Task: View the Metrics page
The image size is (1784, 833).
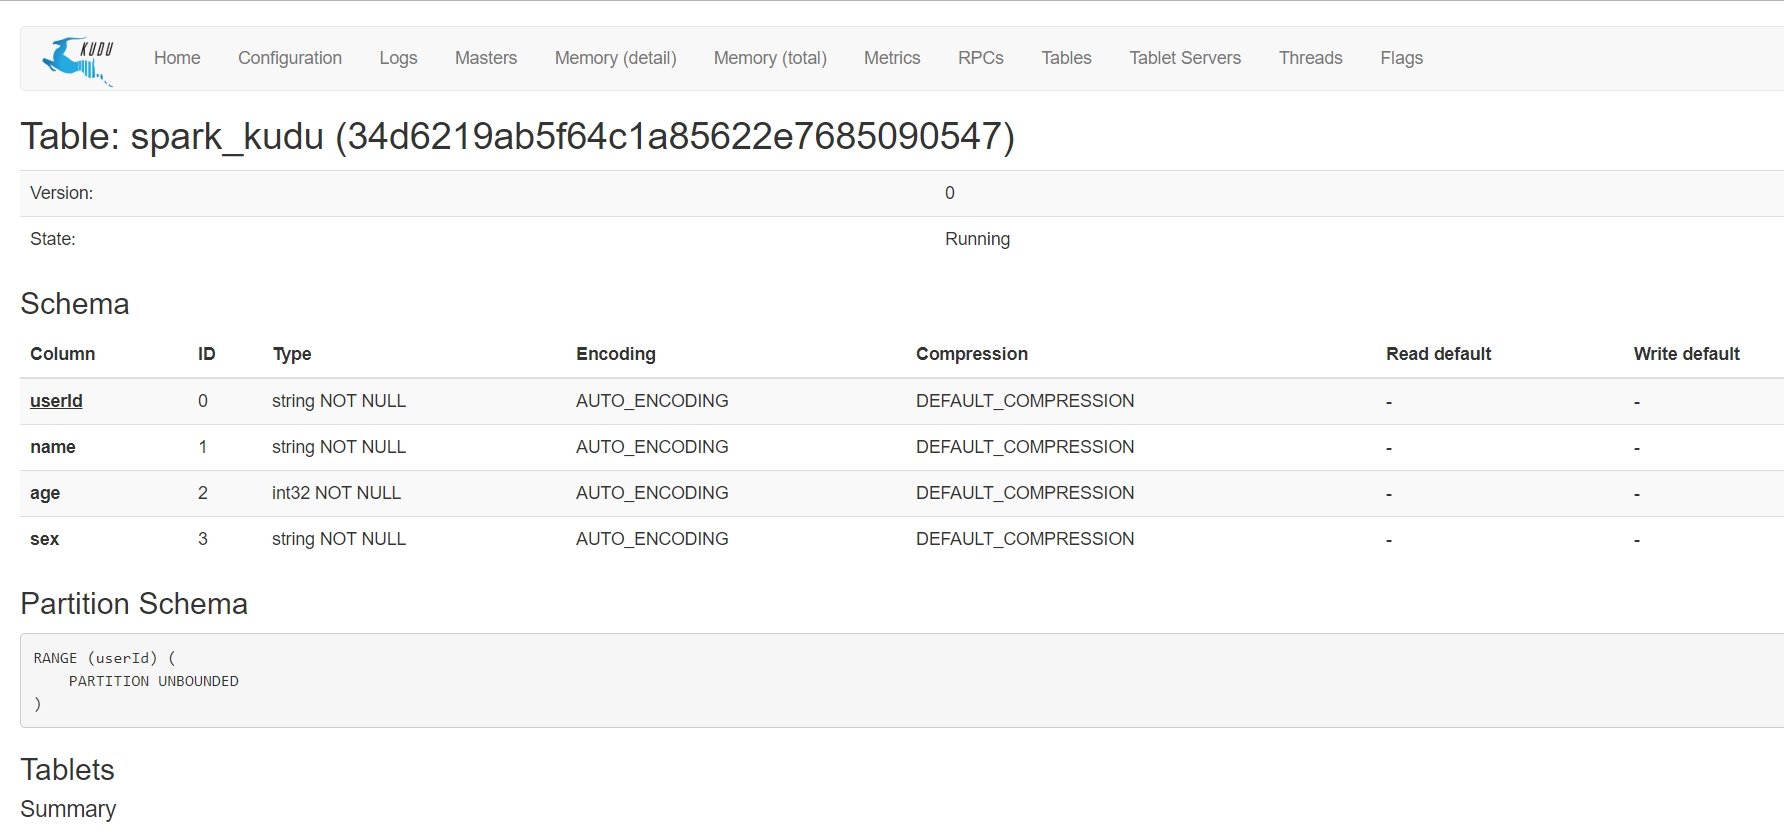Action: click(x=892, y=58)
